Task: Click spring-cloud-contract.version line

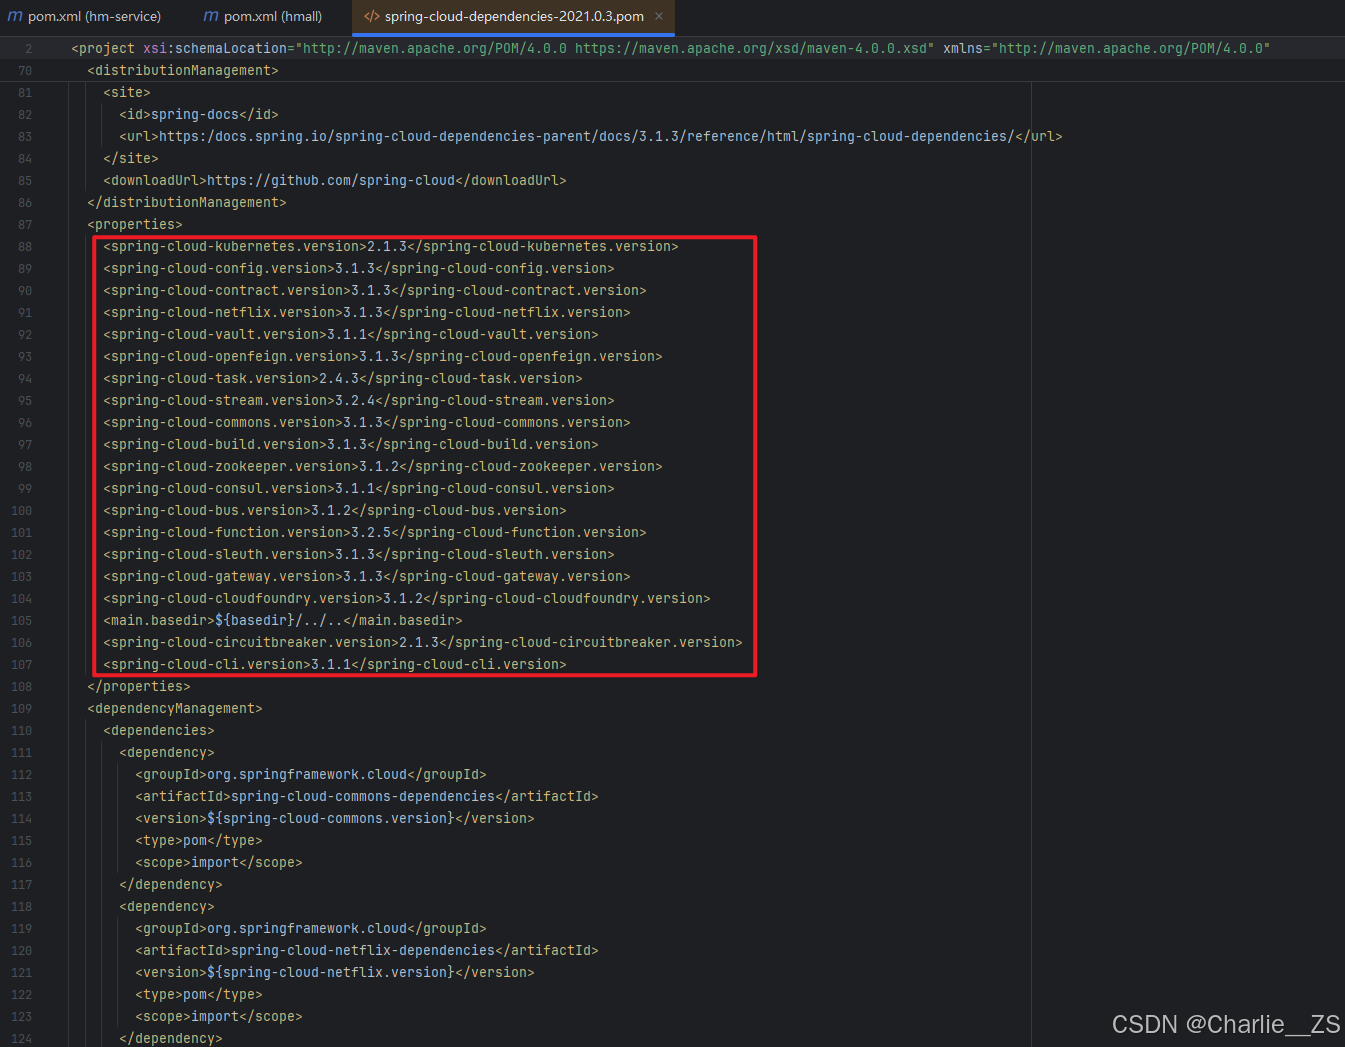Action: coord(375,290)
